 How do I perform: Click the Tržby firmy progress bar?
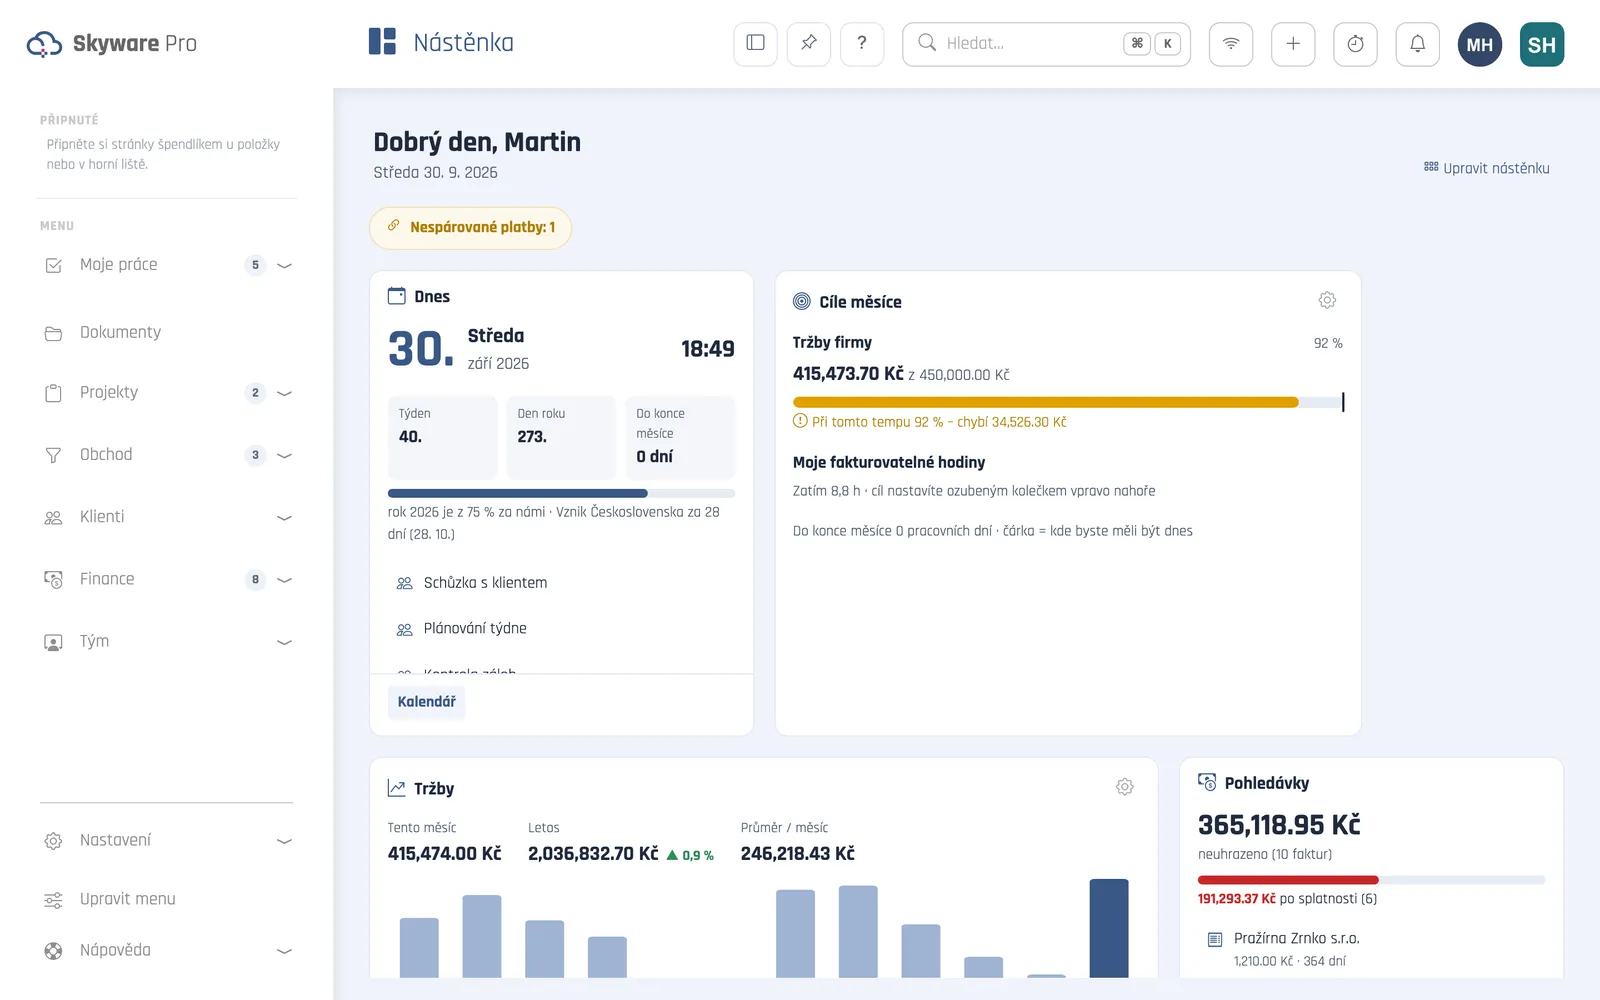[x=1068, y=402]
